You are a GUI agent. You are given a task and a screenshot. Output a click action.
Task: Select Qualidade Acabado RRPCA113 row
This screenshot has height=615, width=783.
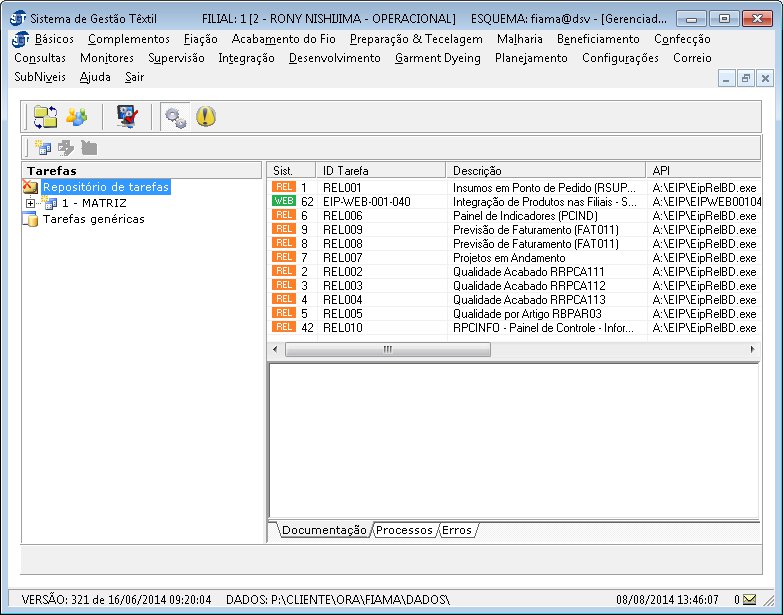[514, 300]
